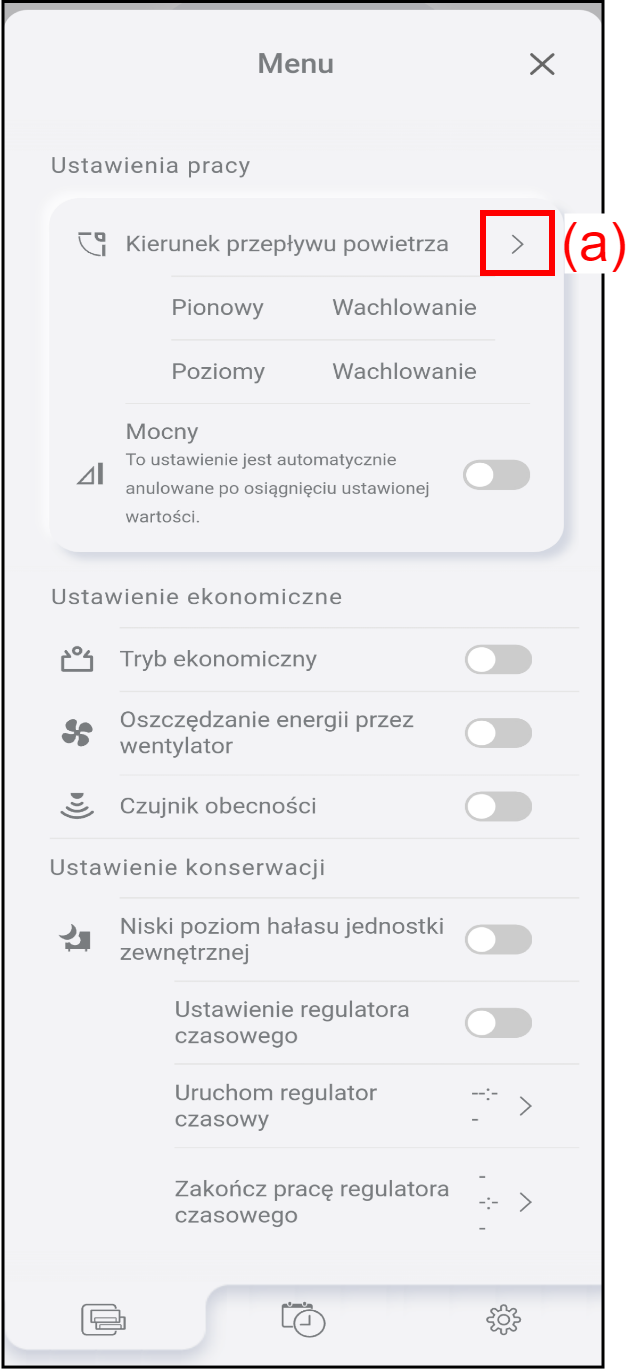Toggle Oszczędzanie energii przez wentylator

coord(498,734)
